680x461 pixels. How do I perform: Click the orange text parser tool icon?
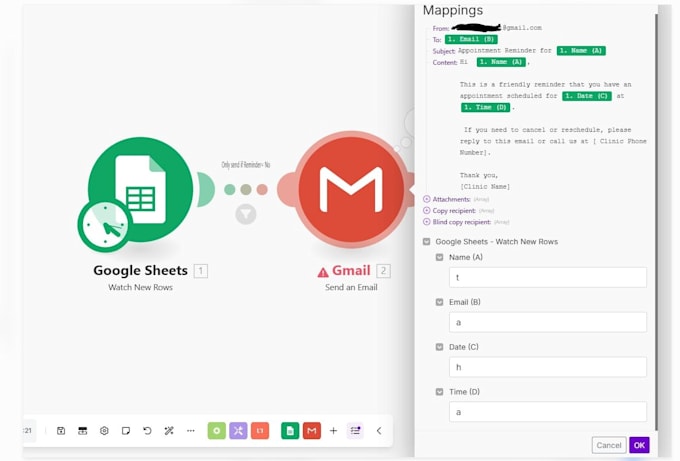point(260,431)
